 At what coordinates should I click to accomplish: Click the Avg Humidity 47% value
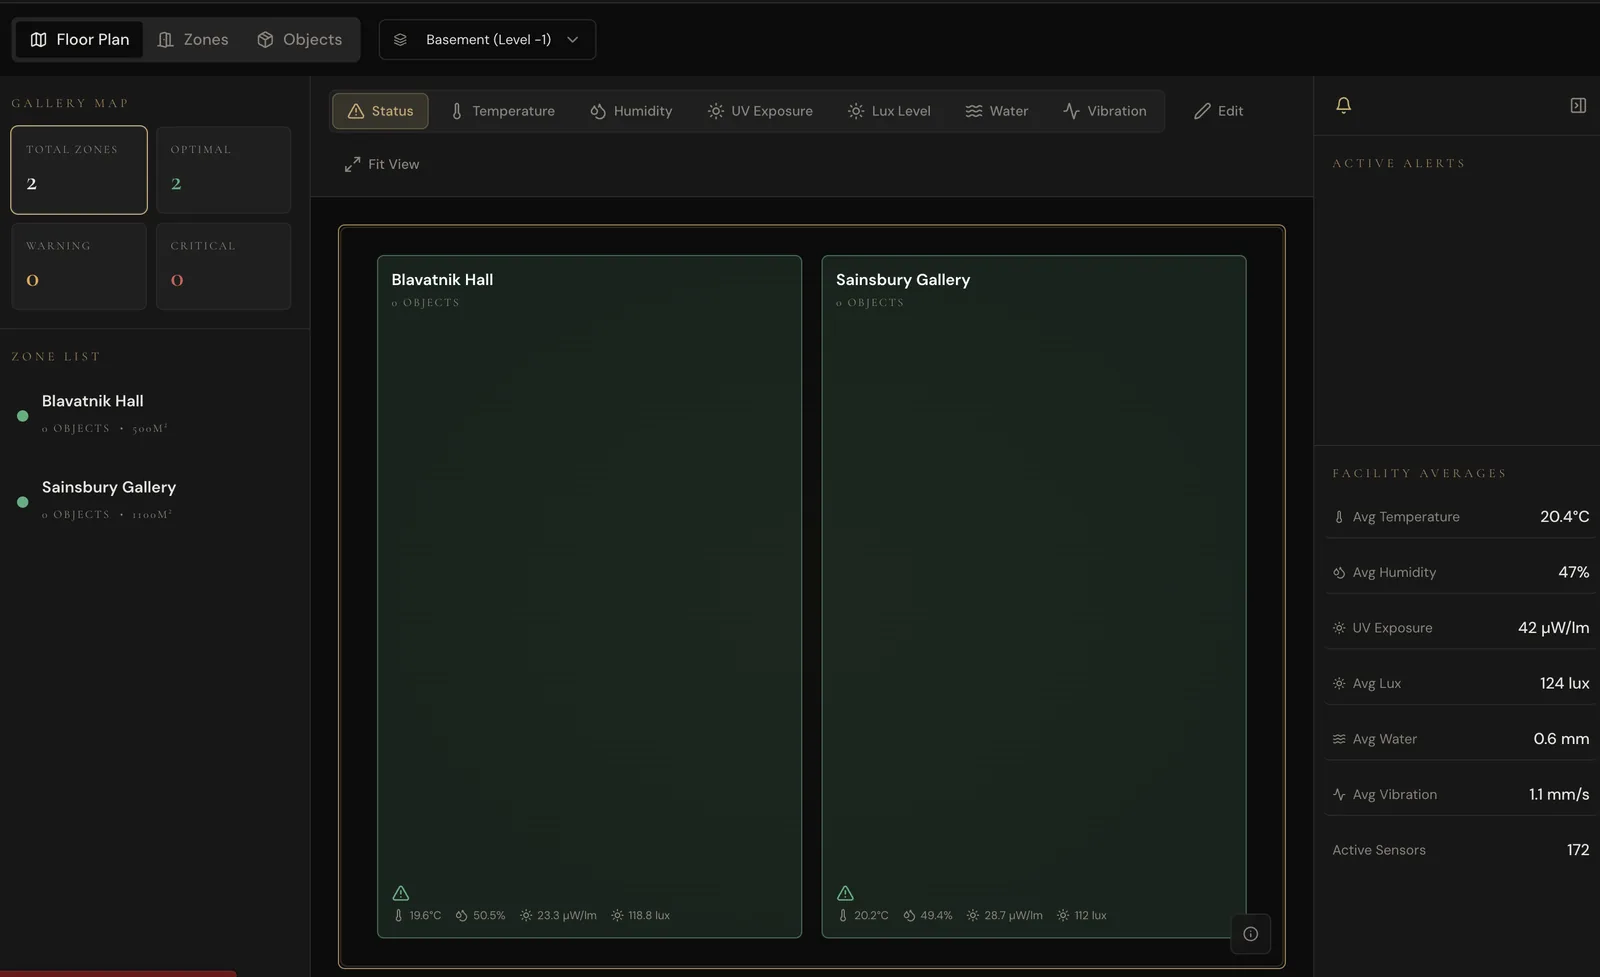coord(1573,572)
